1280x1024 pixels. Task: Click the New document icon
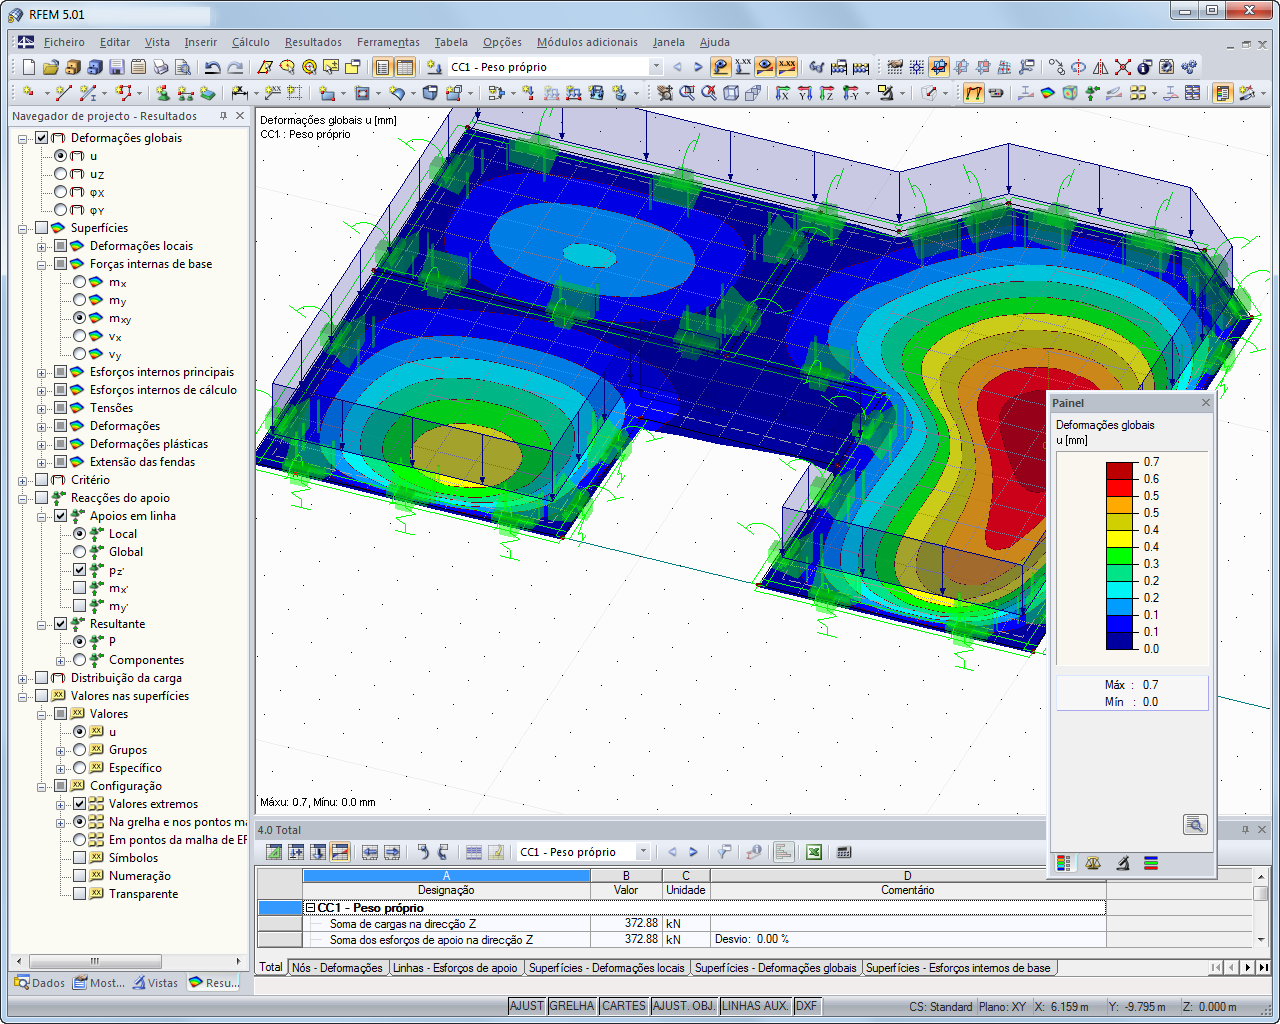(29, 67)
